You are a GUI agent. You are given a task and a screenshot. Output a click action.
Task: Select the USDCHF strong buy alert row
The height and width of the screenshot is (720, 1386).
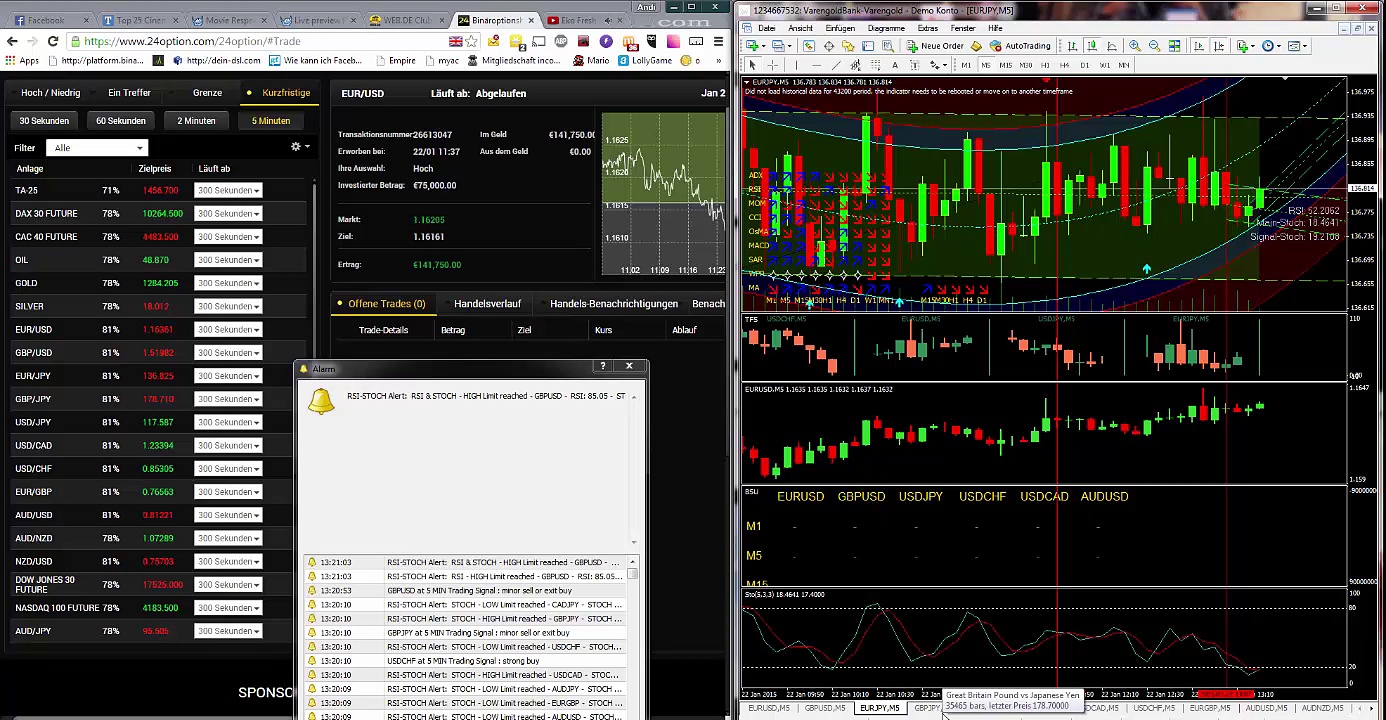tap(463, 661)
